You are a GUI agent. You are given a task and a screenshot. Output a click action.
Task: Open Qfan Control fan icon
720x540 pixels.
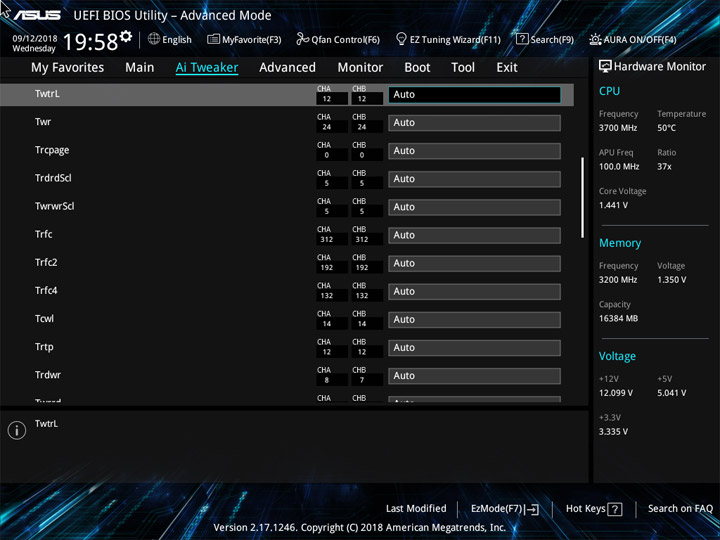coord(302,39)
